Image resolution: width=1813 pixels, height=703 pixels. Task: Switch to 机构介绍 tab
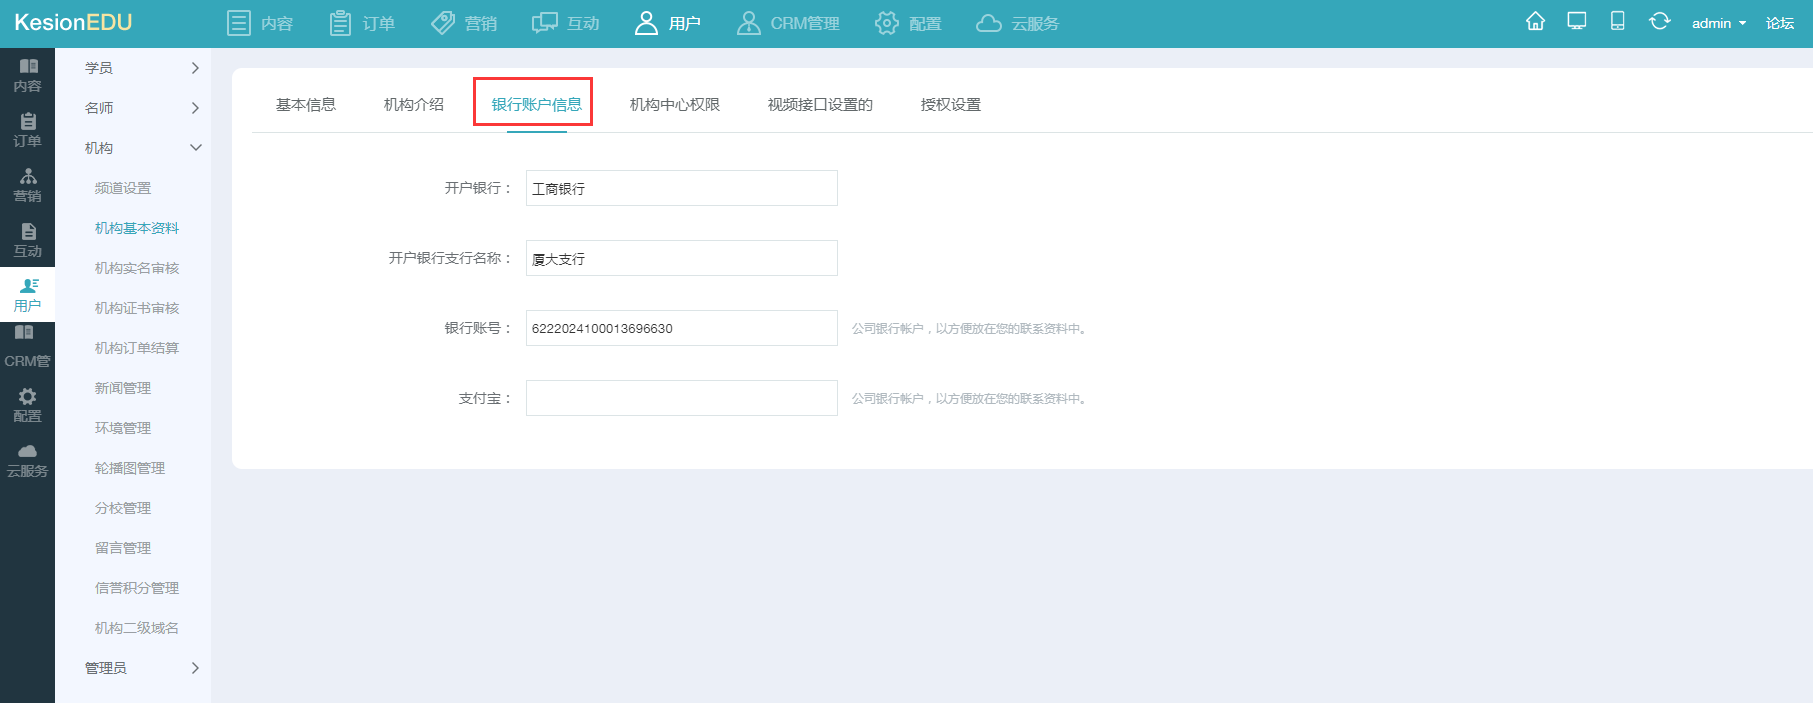(x=414, y=105)
